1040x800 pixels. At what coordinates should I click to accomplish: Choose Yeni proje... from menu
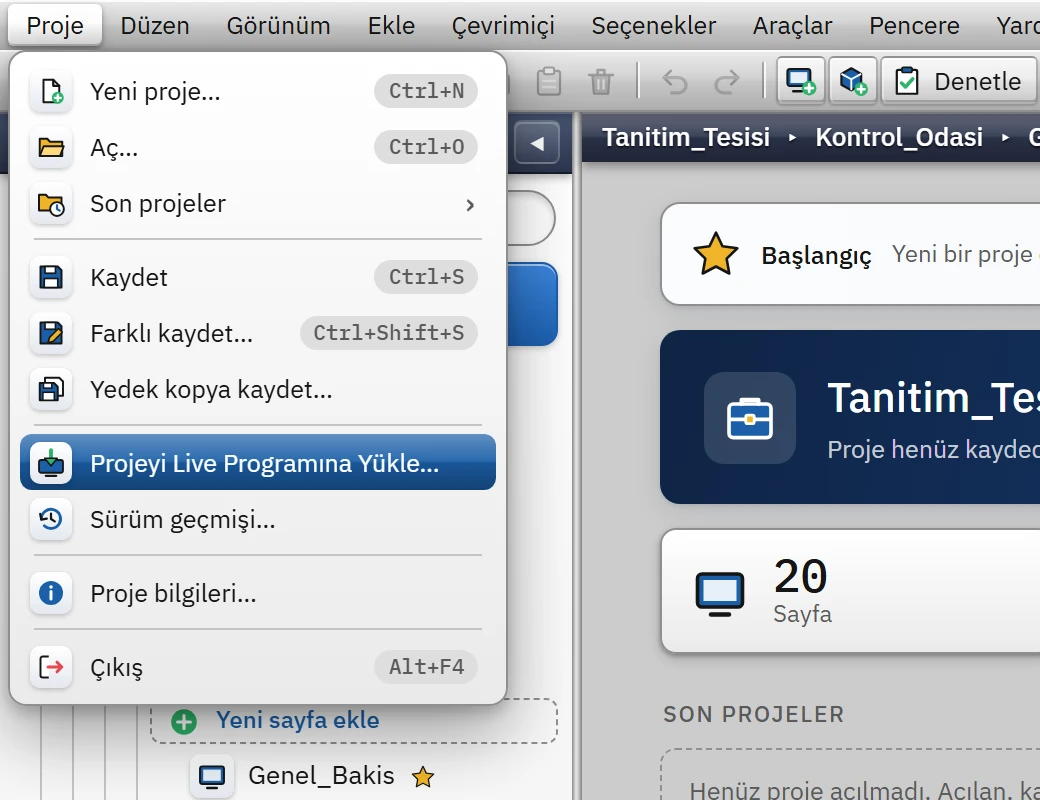258,91
